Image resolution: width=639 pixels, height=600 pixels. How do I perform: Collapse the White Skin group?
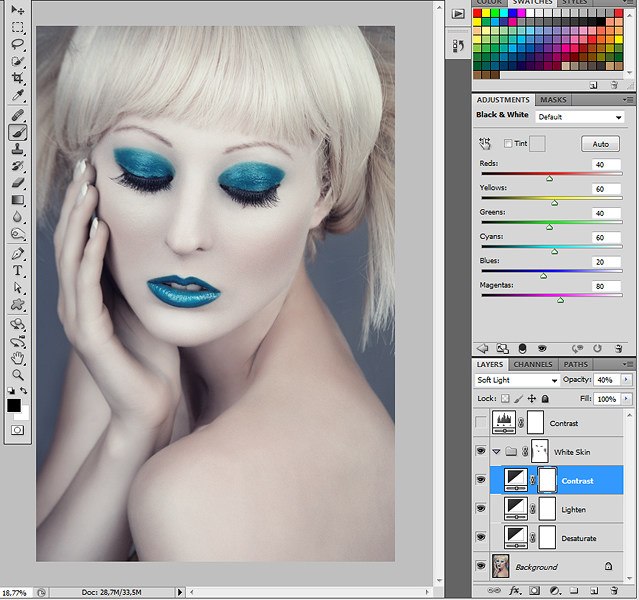tap(497, 452)
